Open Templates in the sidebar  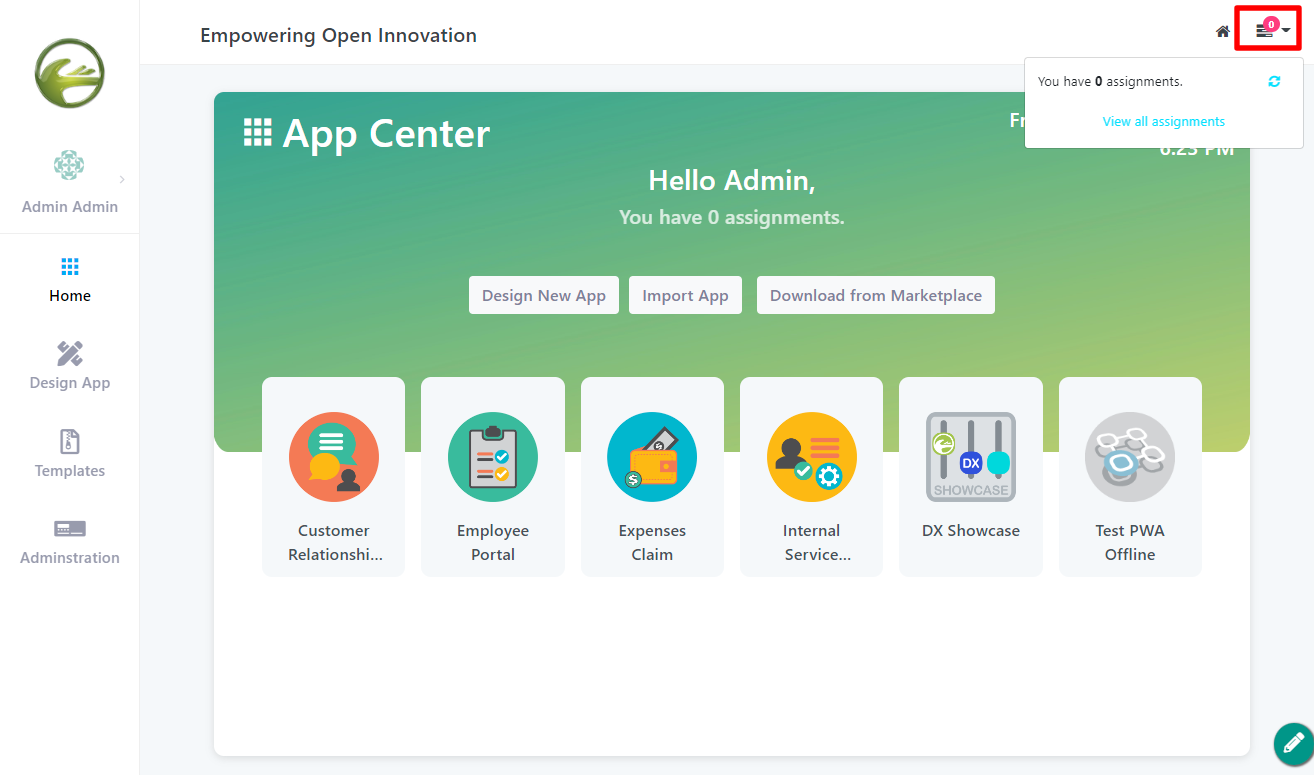[x=70, y=454]
